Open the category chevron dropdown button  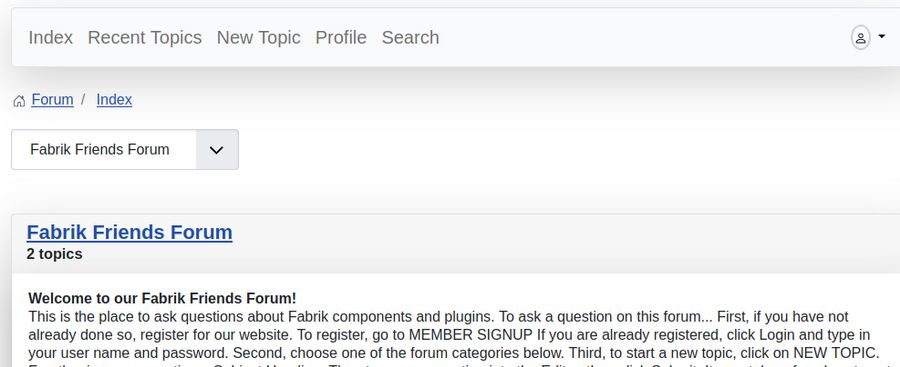point(216,149)
